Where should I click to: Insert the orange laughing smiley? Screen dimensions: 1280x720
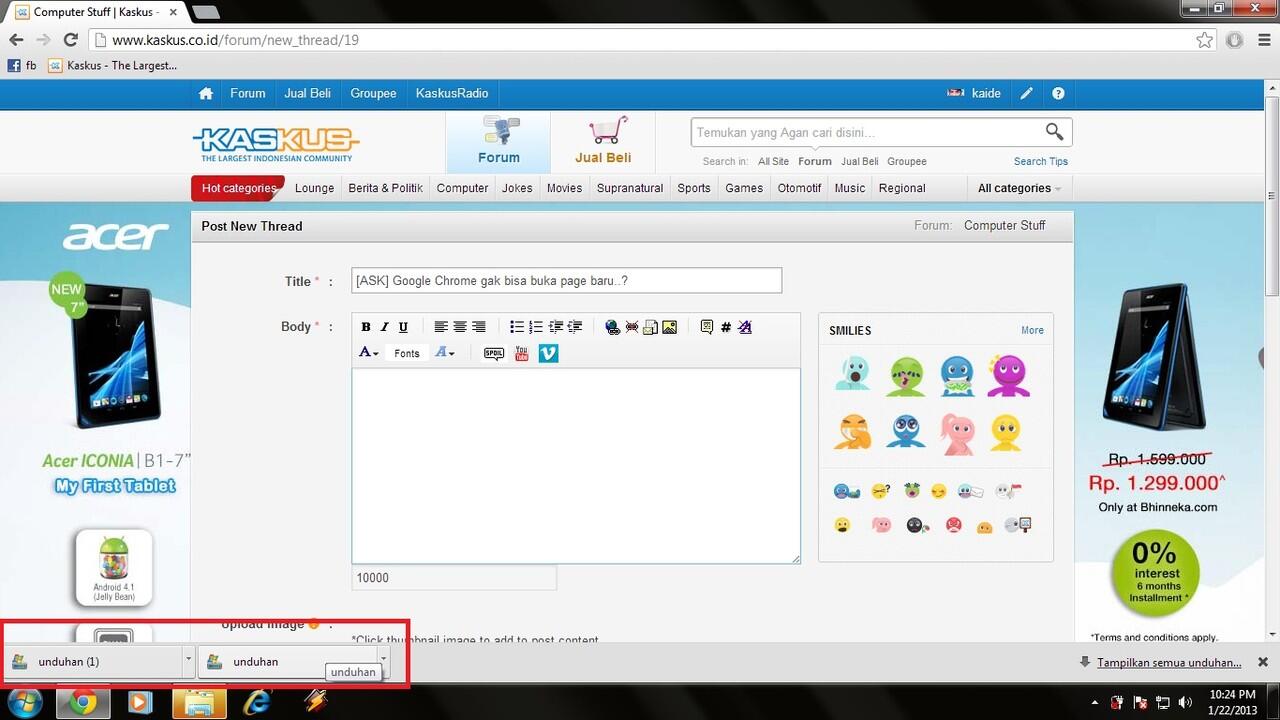click(x=853, y=432)
